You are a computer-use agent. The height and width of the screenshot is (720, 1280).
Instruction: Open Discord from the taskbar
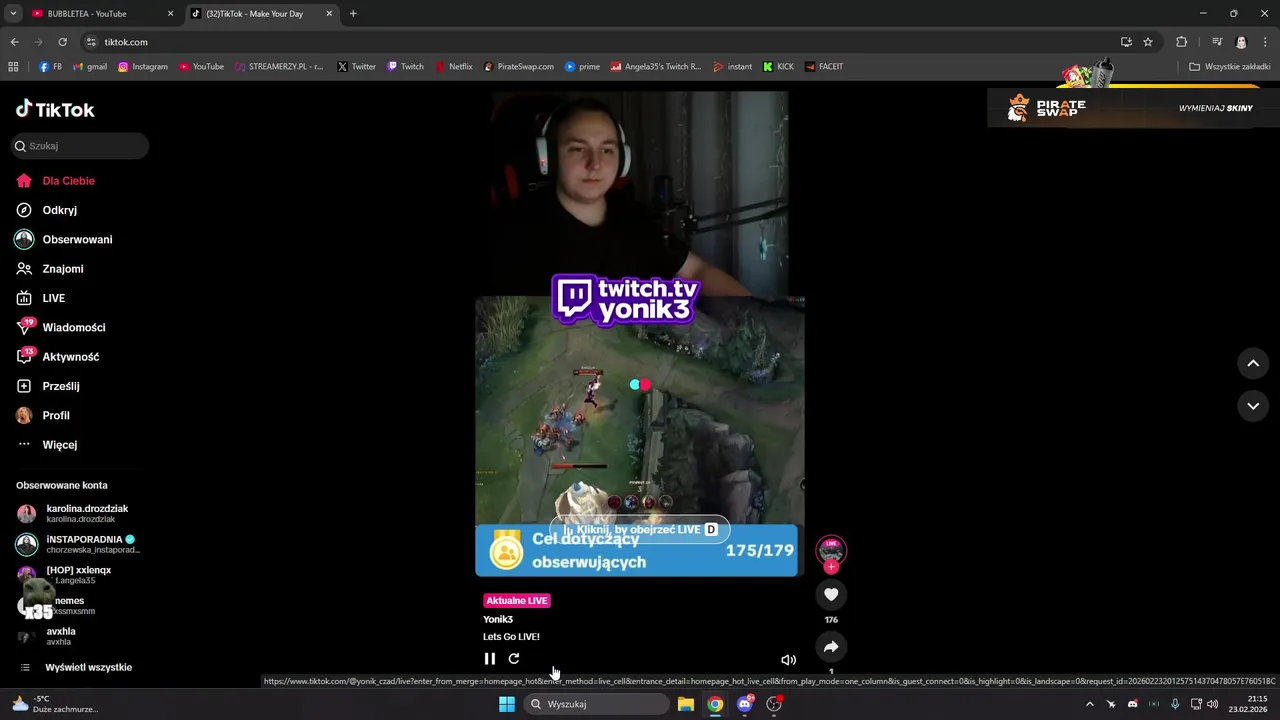[745, 704]
